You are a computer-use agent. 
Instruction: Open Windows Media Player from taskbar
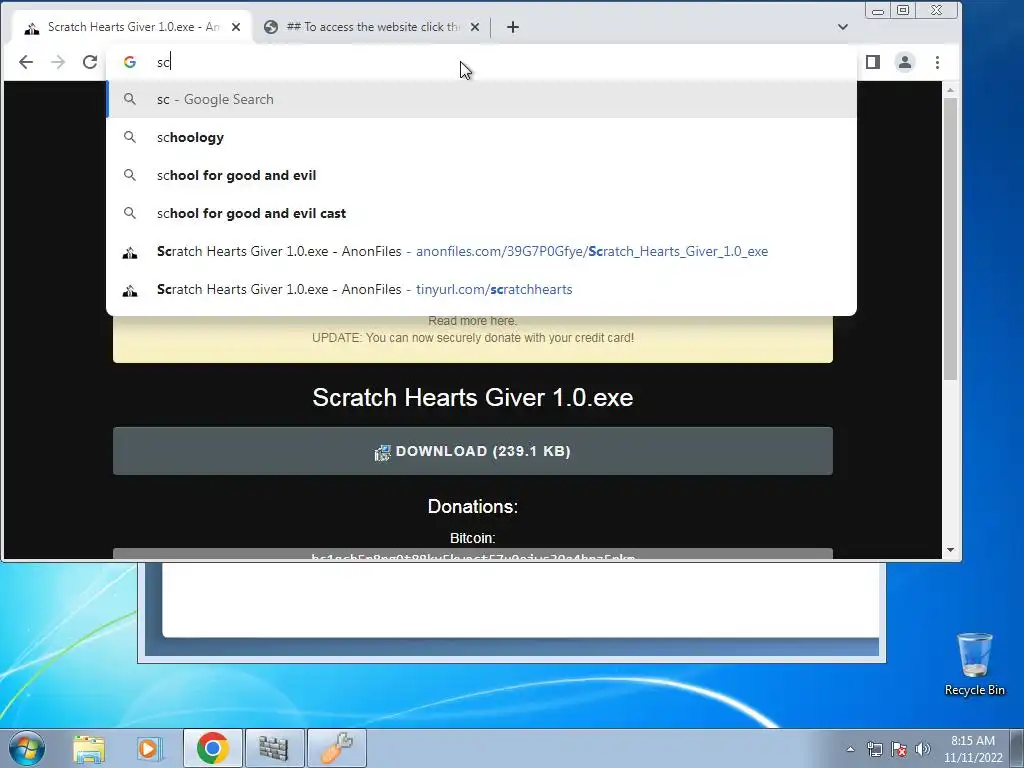pos(149,748)
